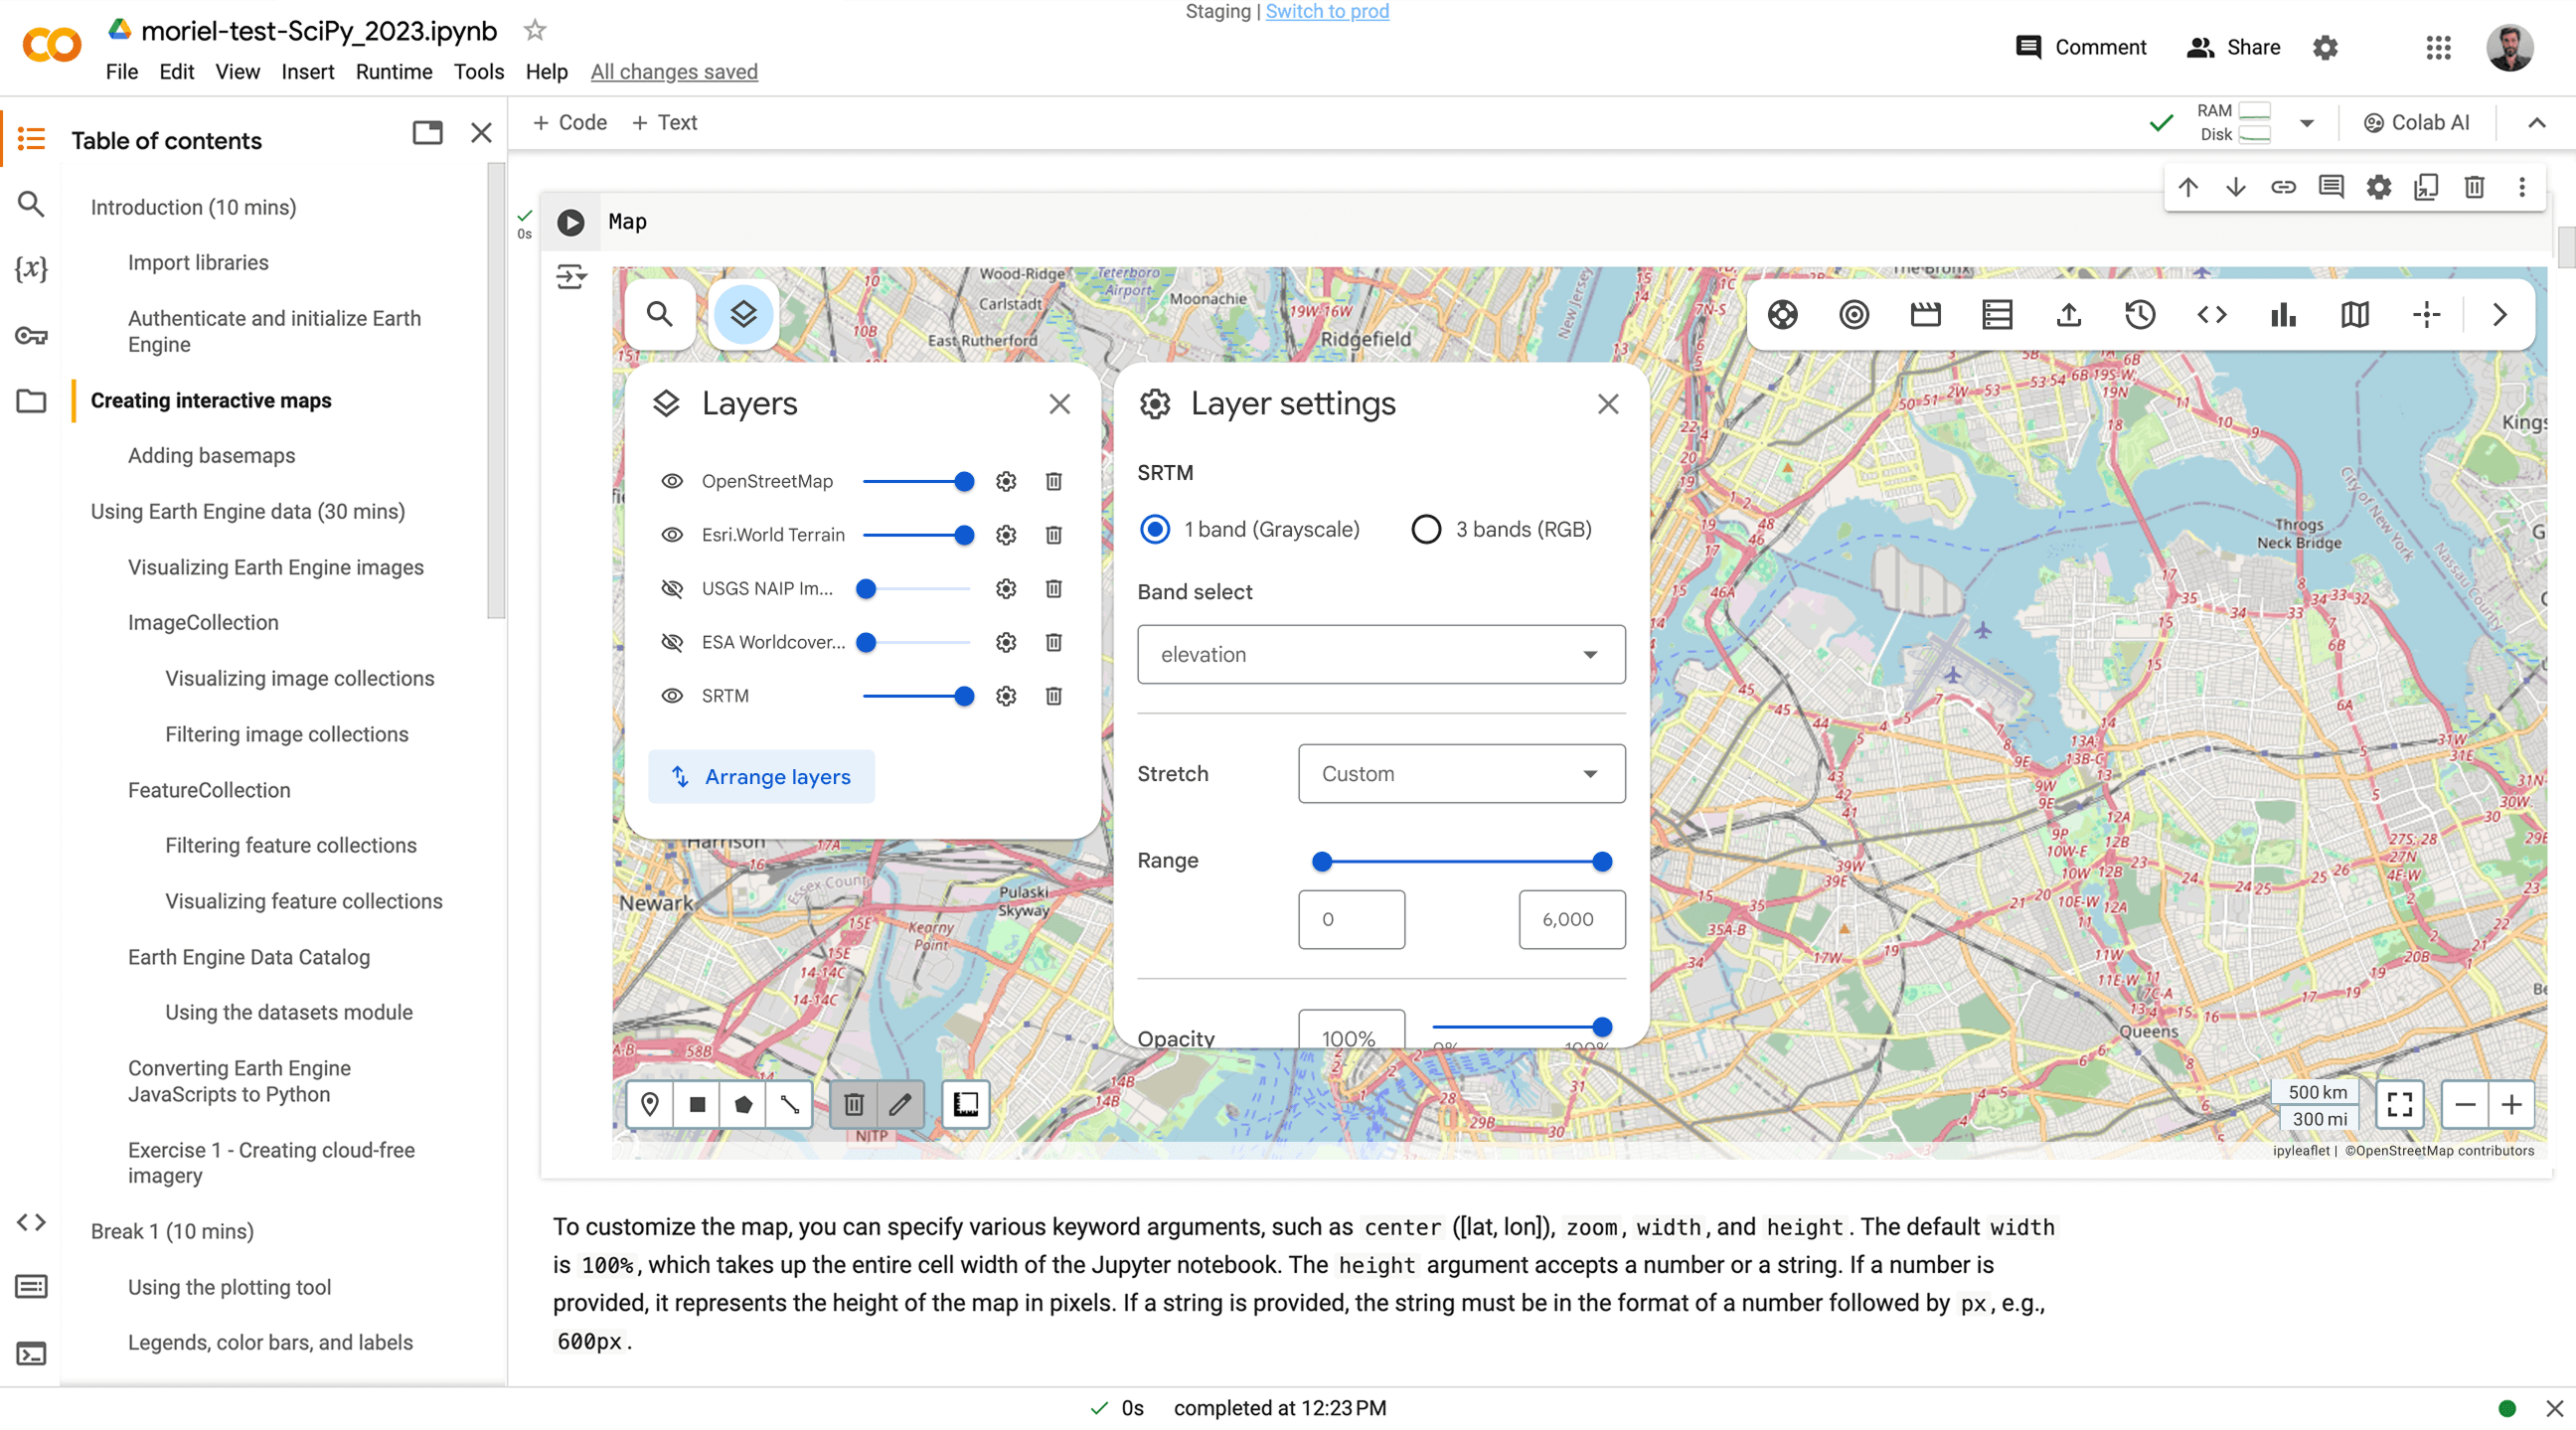
Task: Click the Range maximum value field showing 6,000
Action: pos(1572,920)
